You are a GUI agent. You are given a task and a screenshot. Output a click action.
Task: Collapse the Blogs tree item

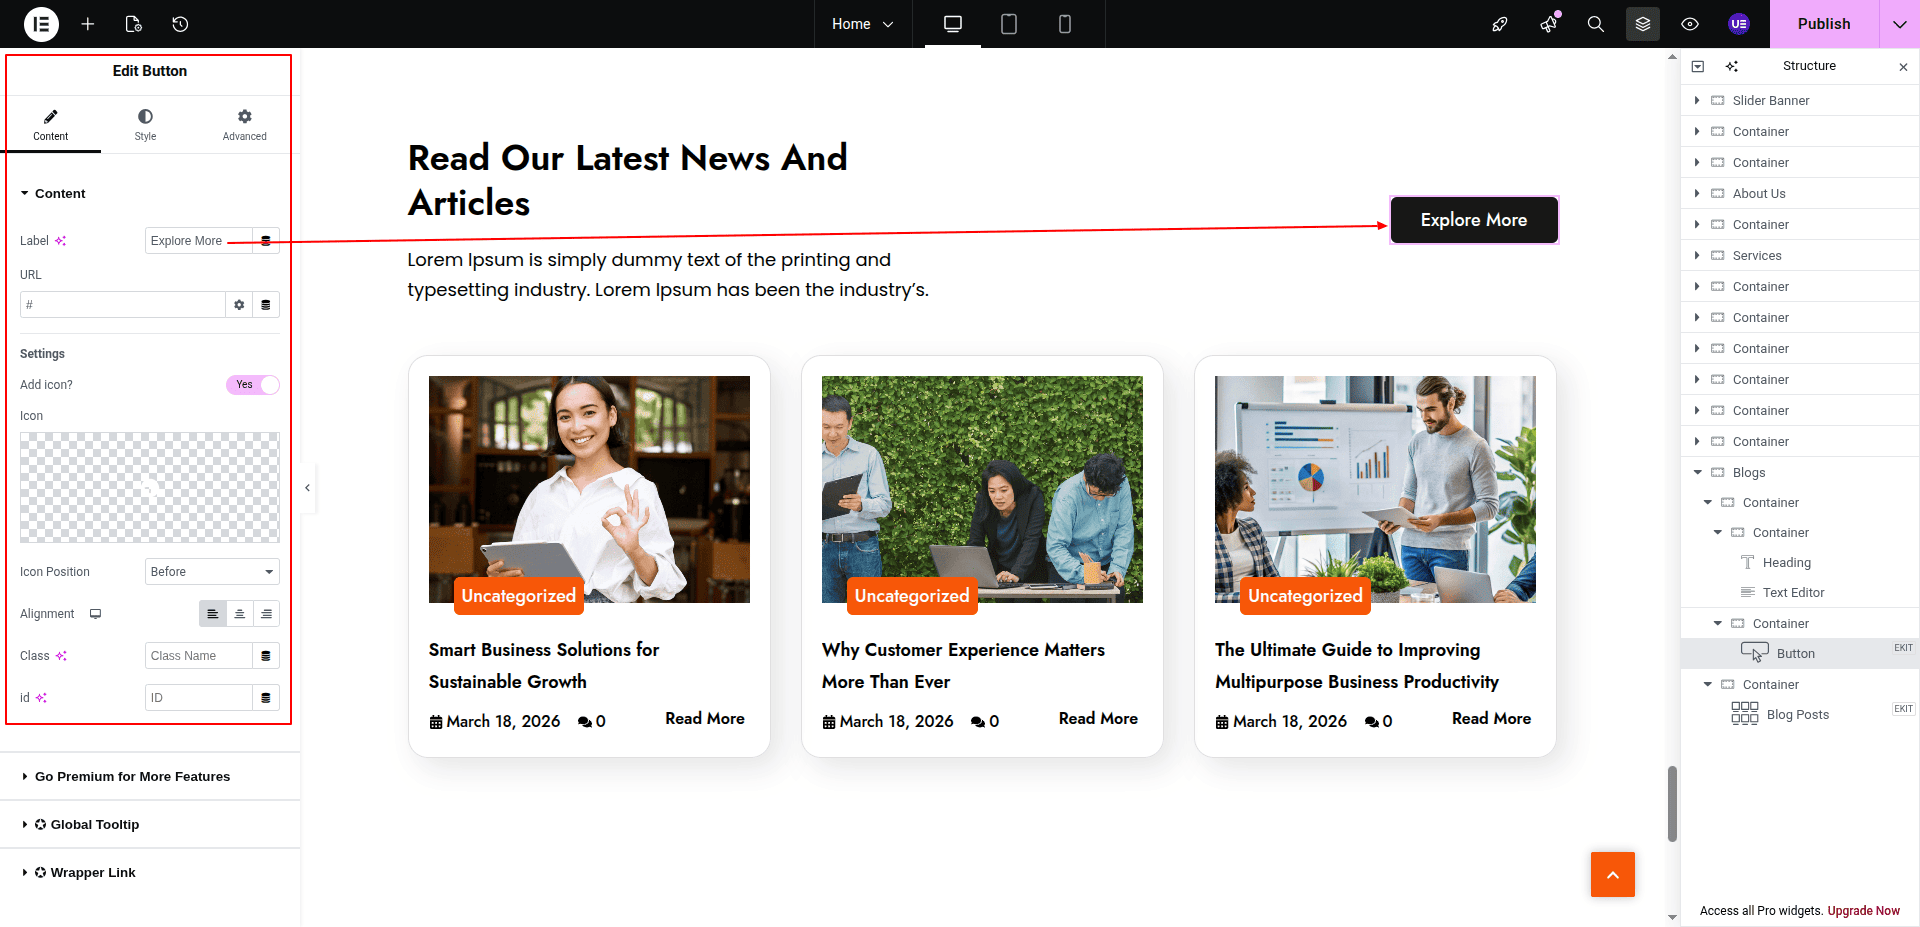click(1697, 473)
